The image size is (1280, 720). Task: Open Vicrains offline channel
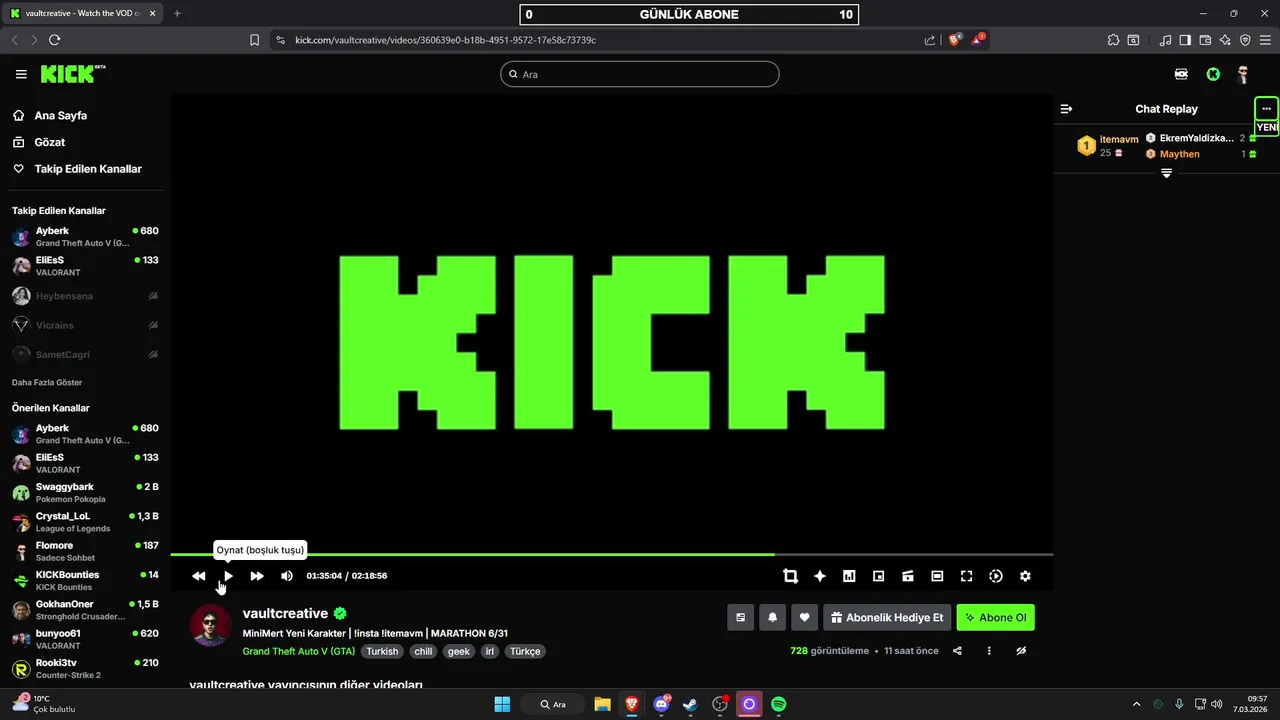84,325
